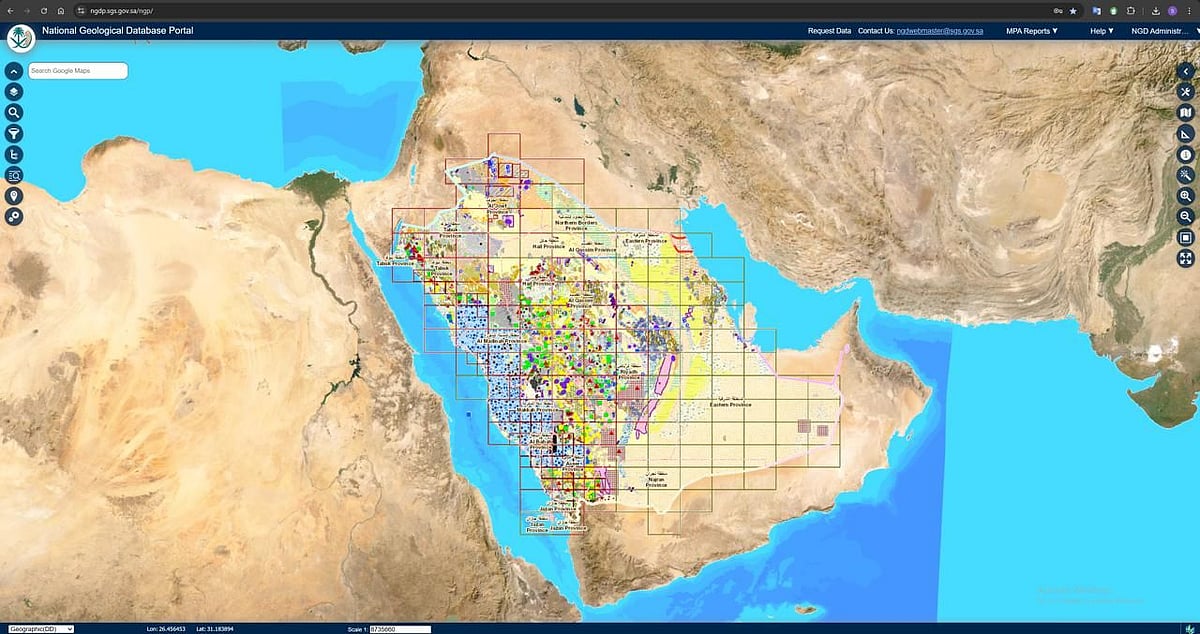Toggle full screen with four-arrows icon
The height and width of the screenshot is (634, 1200).
1186,258
